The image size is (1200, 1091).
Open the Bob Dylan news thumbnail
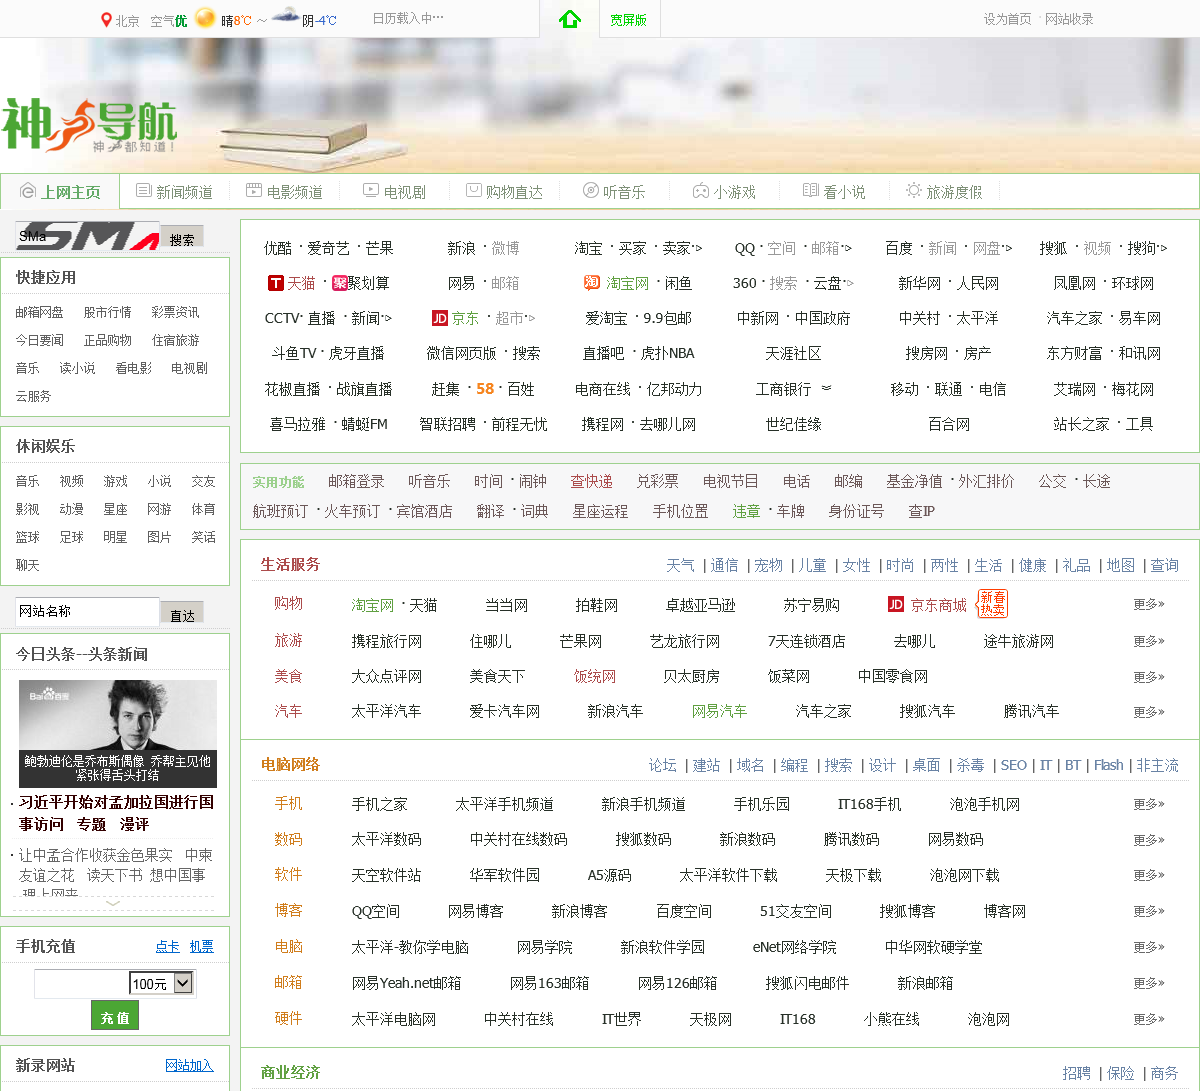(x=118, y=732)
